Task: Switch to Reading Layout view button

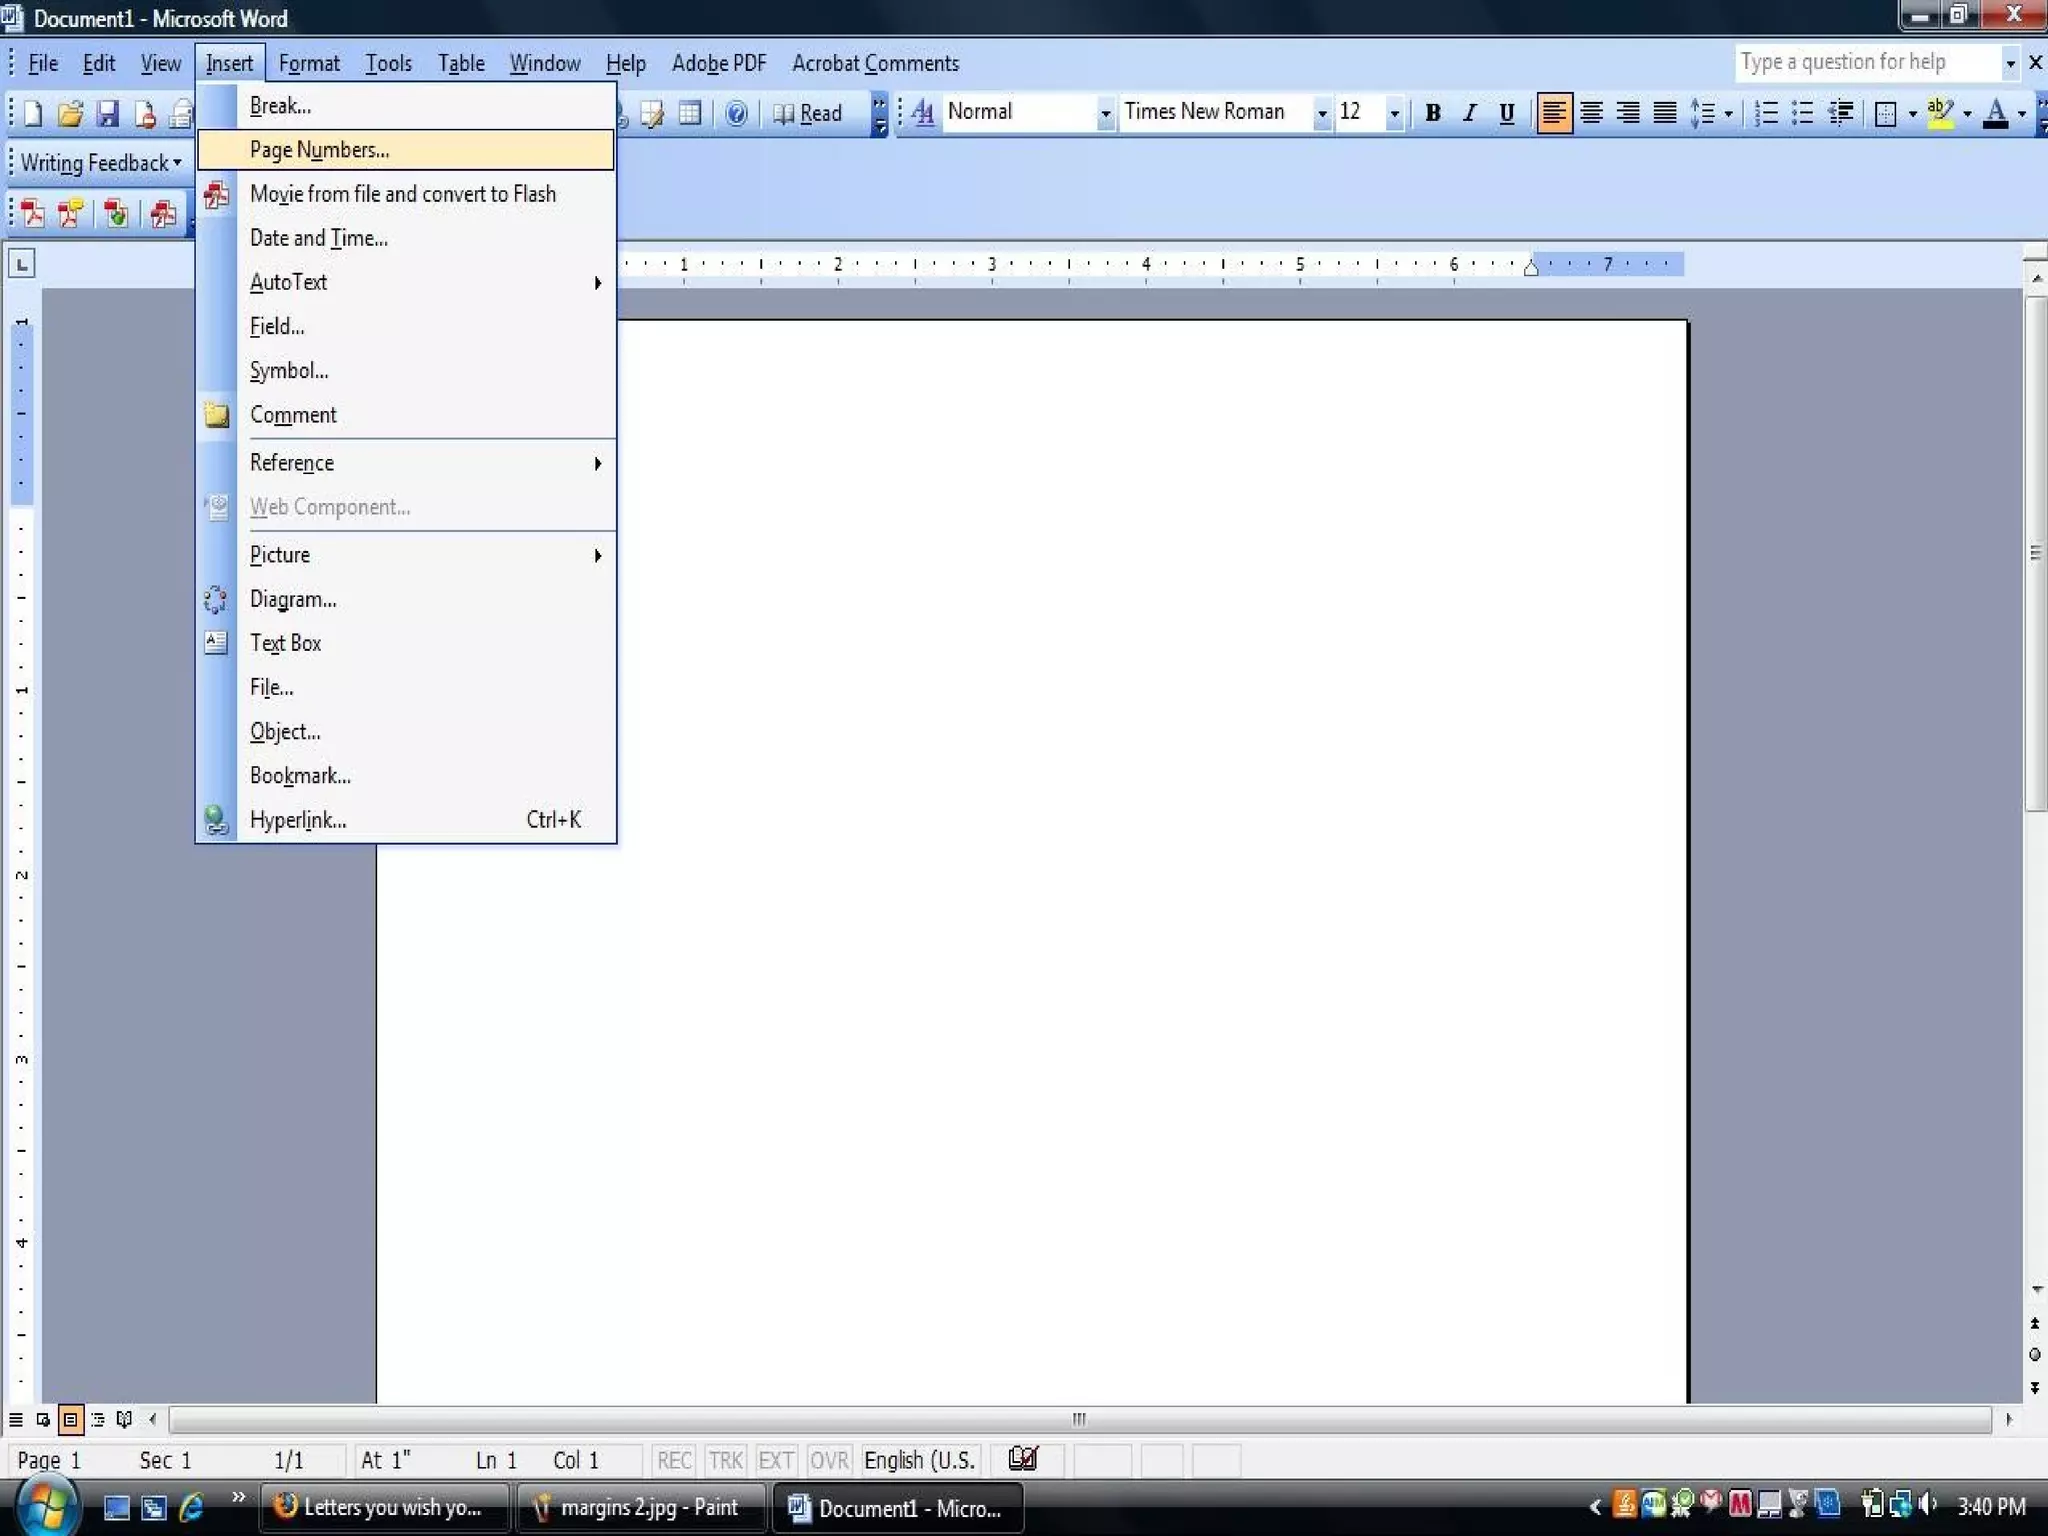Action: tap(124, 1419)
